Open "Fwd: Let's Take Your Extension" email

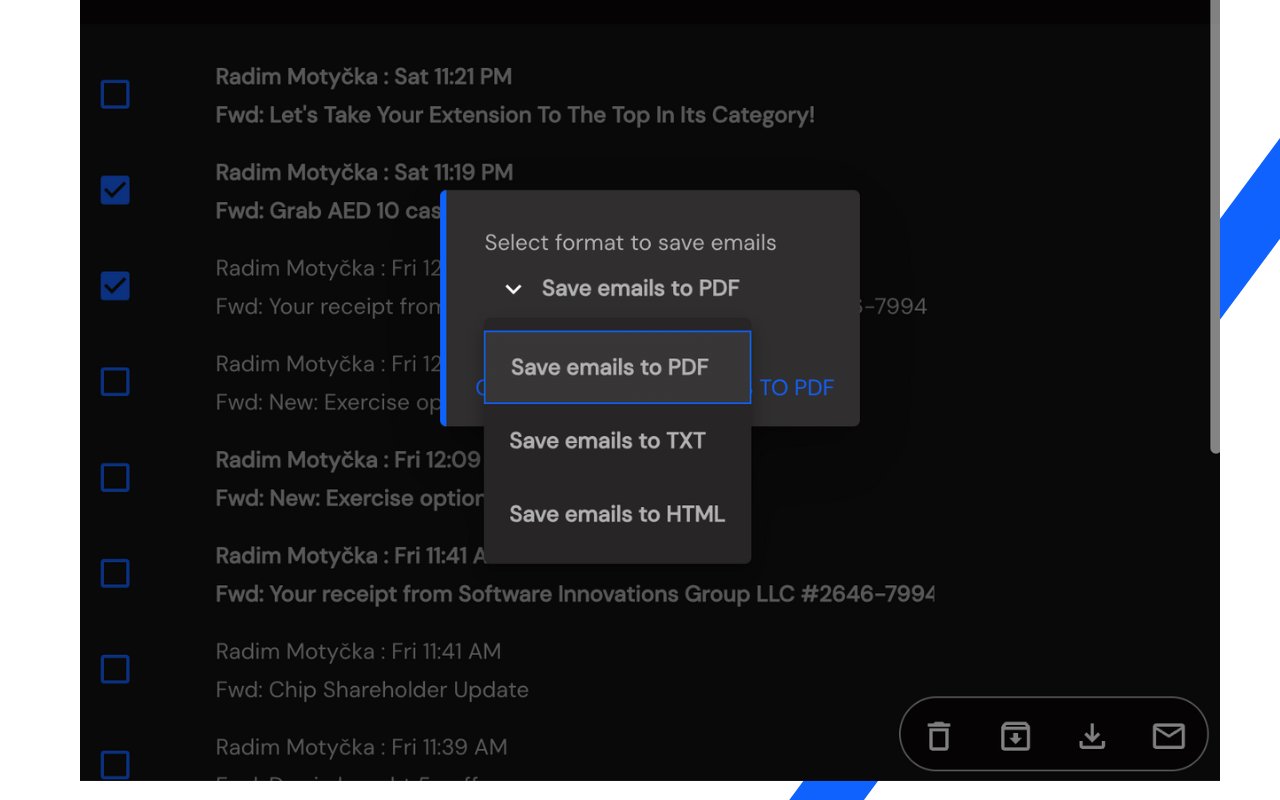[x=514, y=115]
